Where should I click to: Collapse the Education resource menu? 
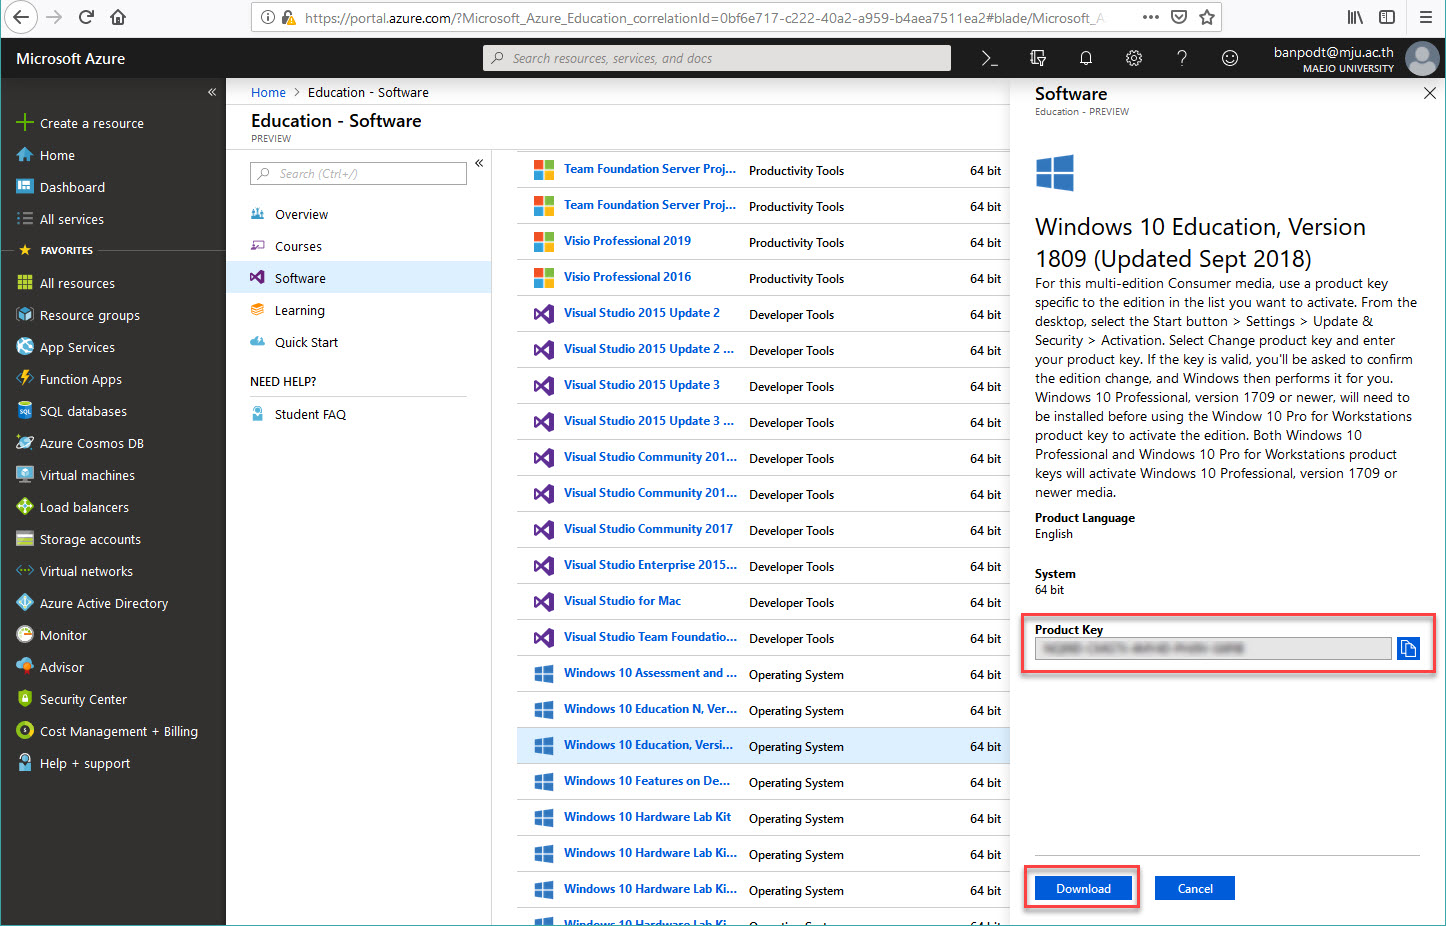point(479,163)
